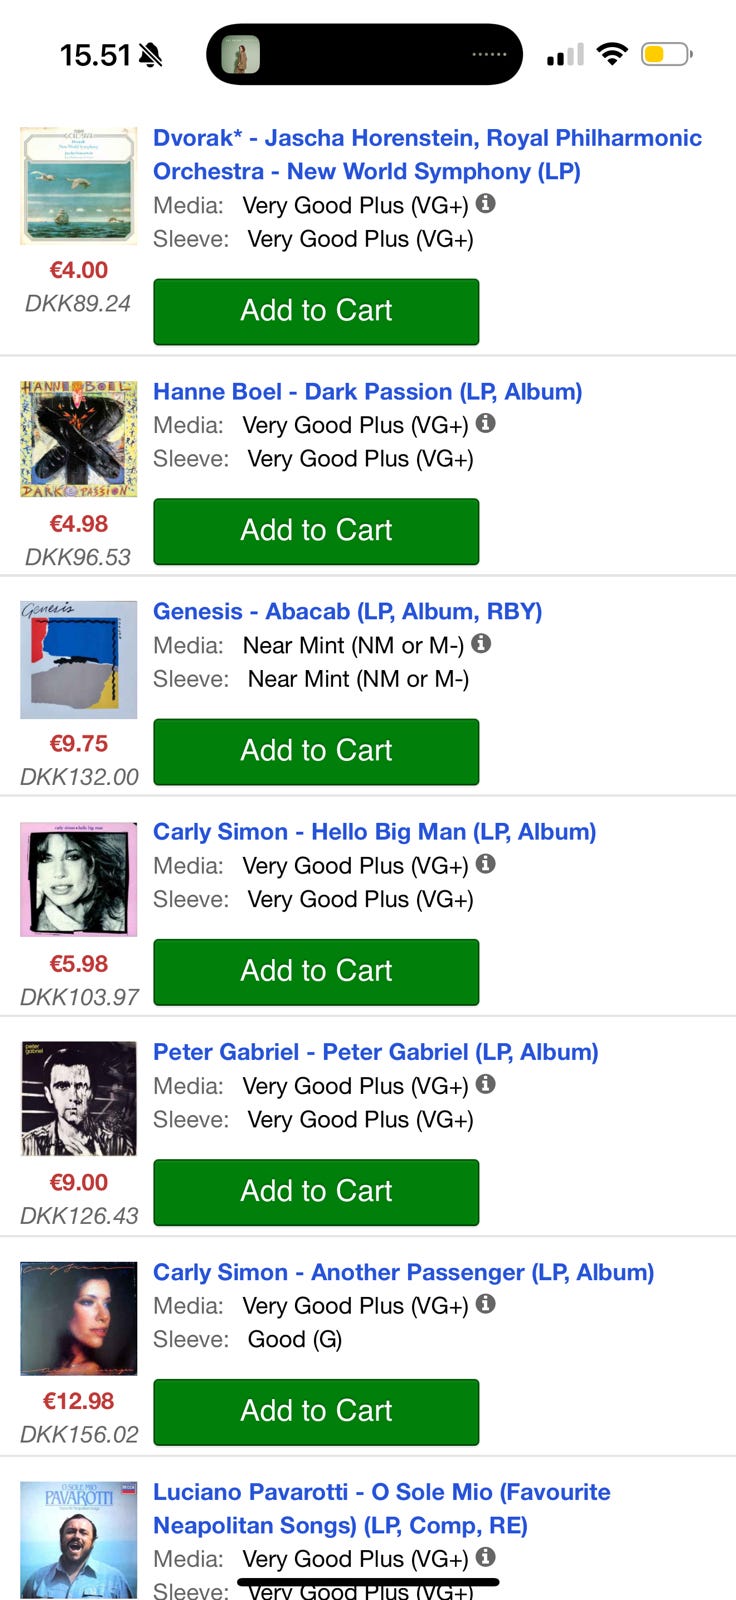Add Peter Gabriel album to cart
Image resolution: width=736 pixels, height=1600 pixels.
pyautogui.click(x=316, y=1191)
